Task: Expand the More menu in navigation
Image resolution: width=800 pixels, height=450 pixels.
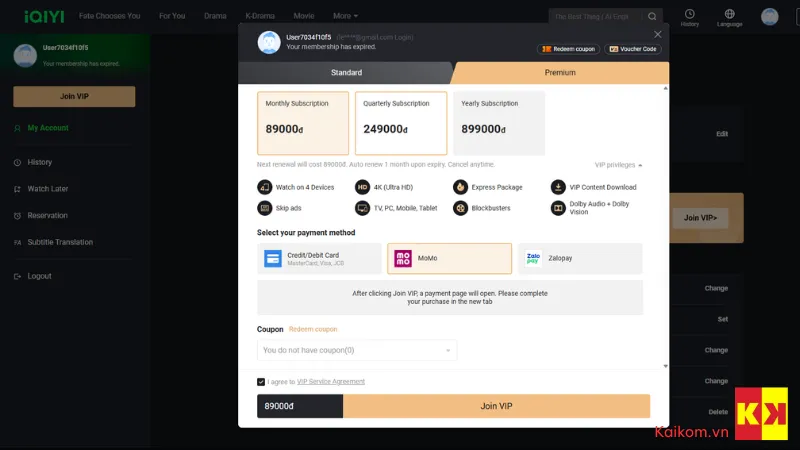Action: coord(345,16)
